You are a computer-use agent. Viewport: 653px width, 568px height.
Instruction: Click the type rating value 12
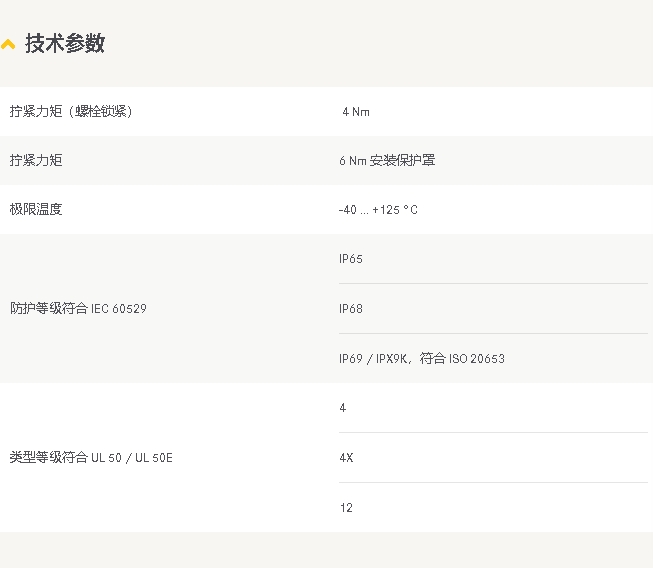click(346, 508)
